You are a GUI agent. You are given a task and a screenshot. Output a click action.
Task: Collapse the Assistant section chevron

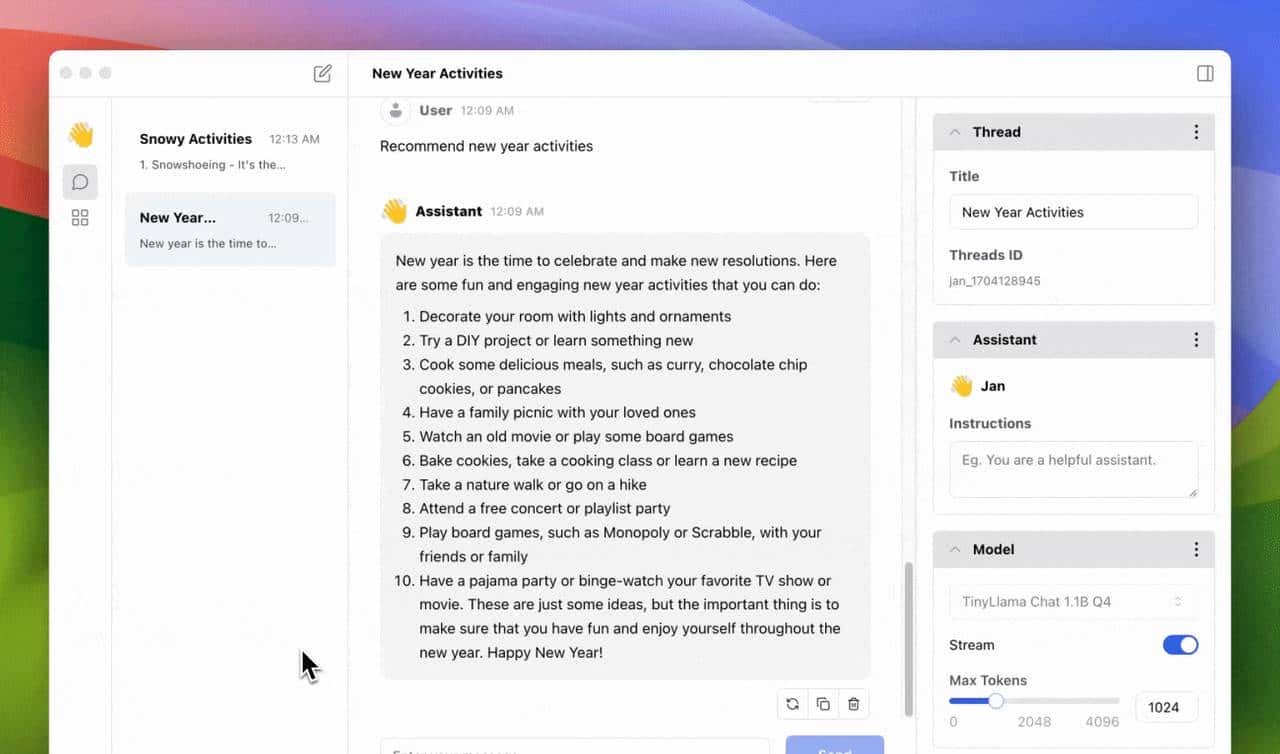click(x=955, y=340)
